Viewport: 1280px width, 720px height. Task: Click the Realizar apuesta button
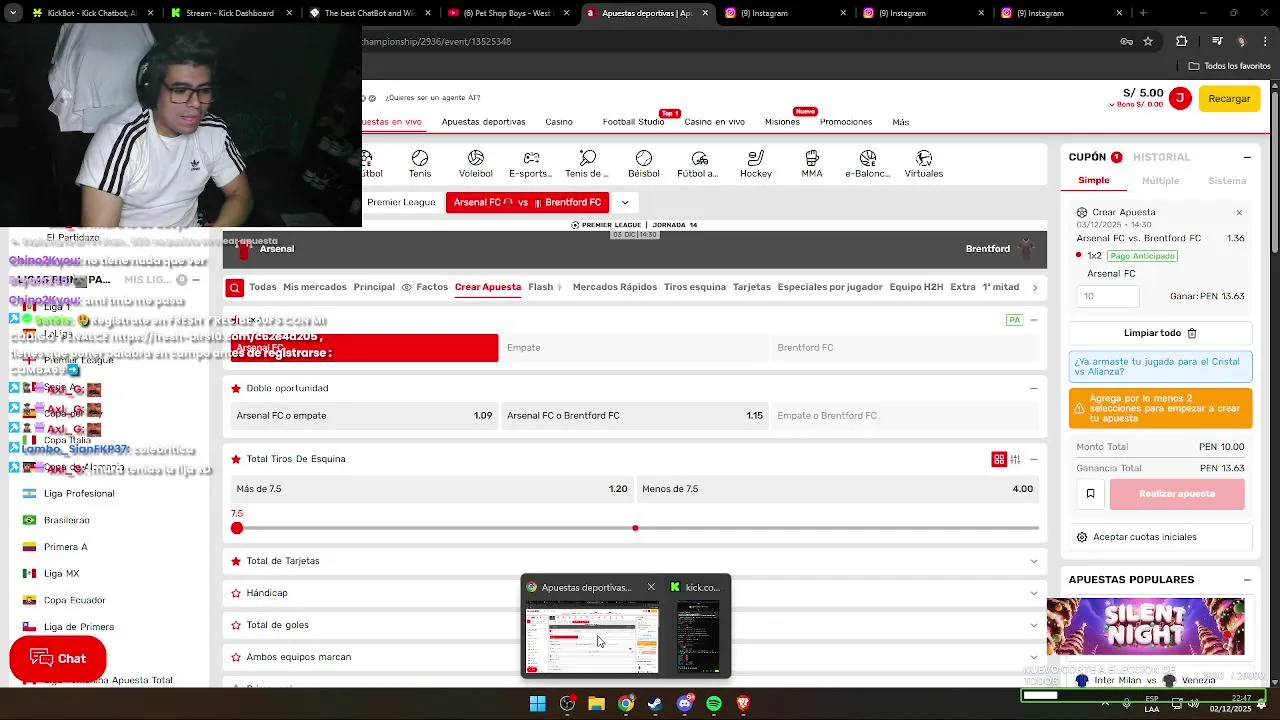(1177, 493)
